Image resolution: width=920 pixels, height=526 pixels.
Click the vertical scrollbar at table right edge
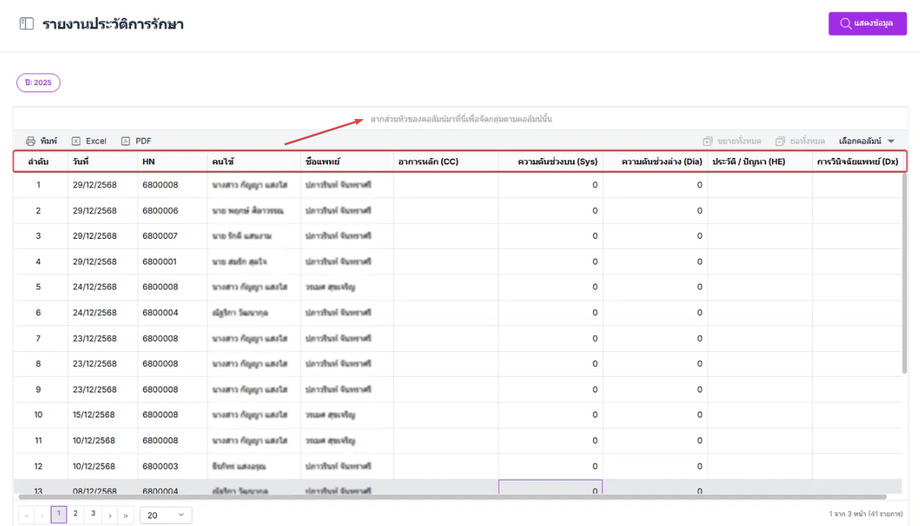[x=904, y=300]
